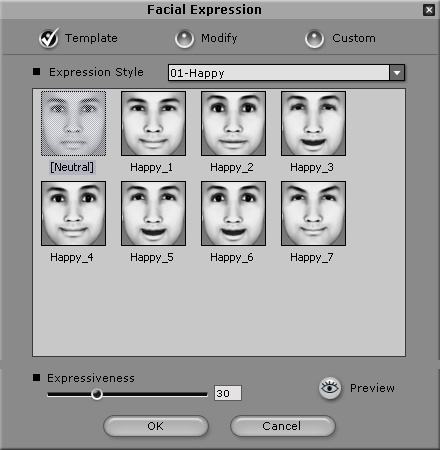Click the Happy_4 label text
This screenshot has height=450, width=440.
(72, 257)
